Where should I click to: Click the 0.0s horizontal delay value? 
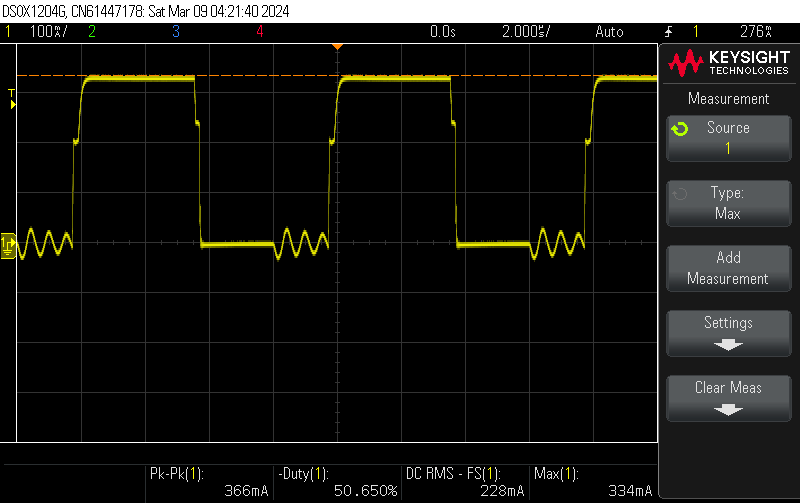pyautogui.click(x=442, y=32)
